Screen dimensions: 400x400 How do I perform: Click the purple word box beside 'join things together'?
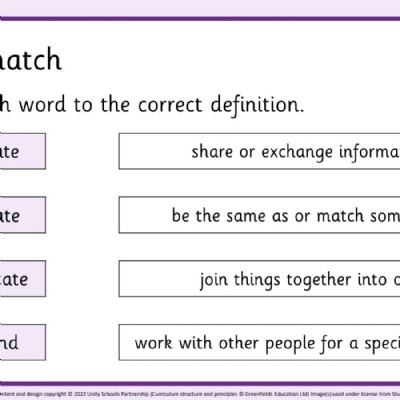click(x=23, y=279)
